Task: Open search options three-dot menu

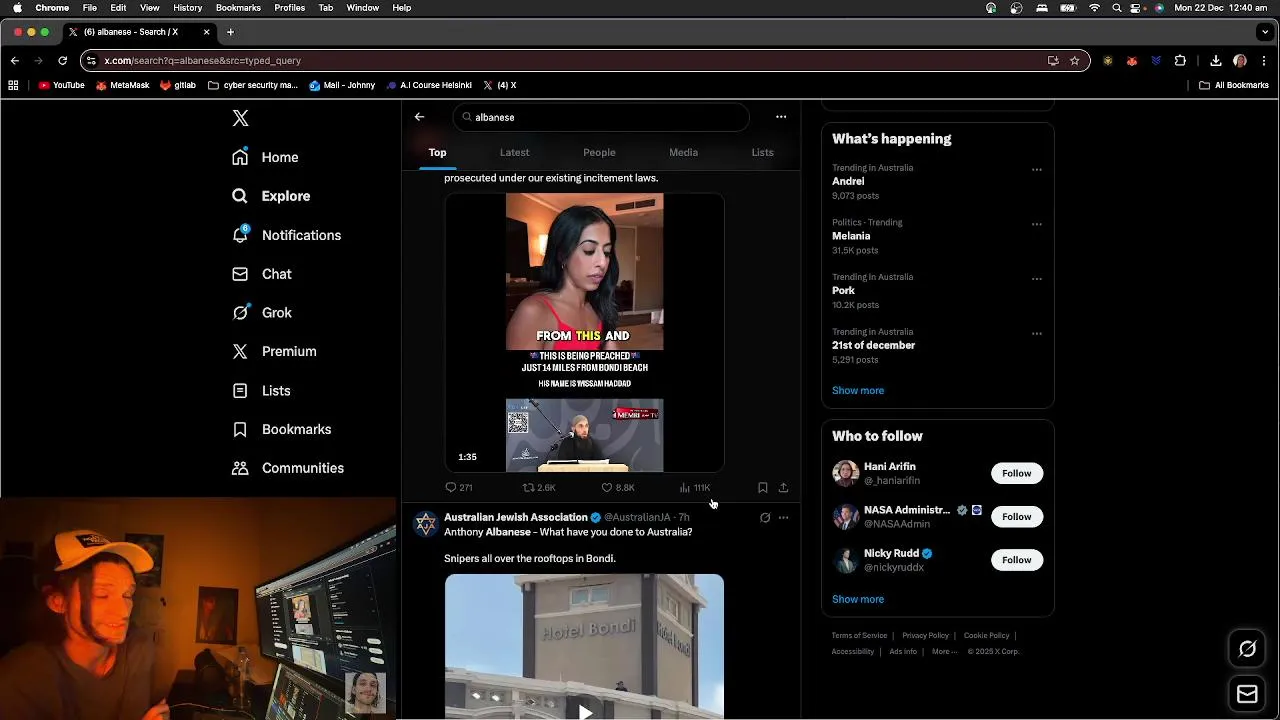Action: [x=781, y=117]
